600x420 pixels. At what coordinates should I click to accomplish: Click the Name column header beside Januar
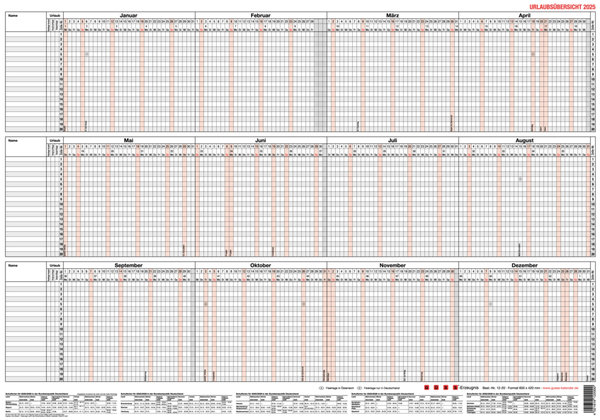click(14, 17)
